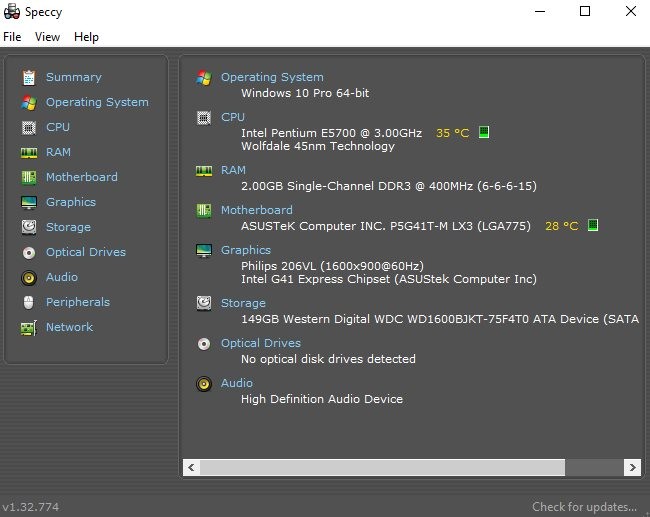The width and height of the screenshot is (650, 517).
Task: Click the 35 °C CPU temperature reading
Action: (x=452, y=133)
